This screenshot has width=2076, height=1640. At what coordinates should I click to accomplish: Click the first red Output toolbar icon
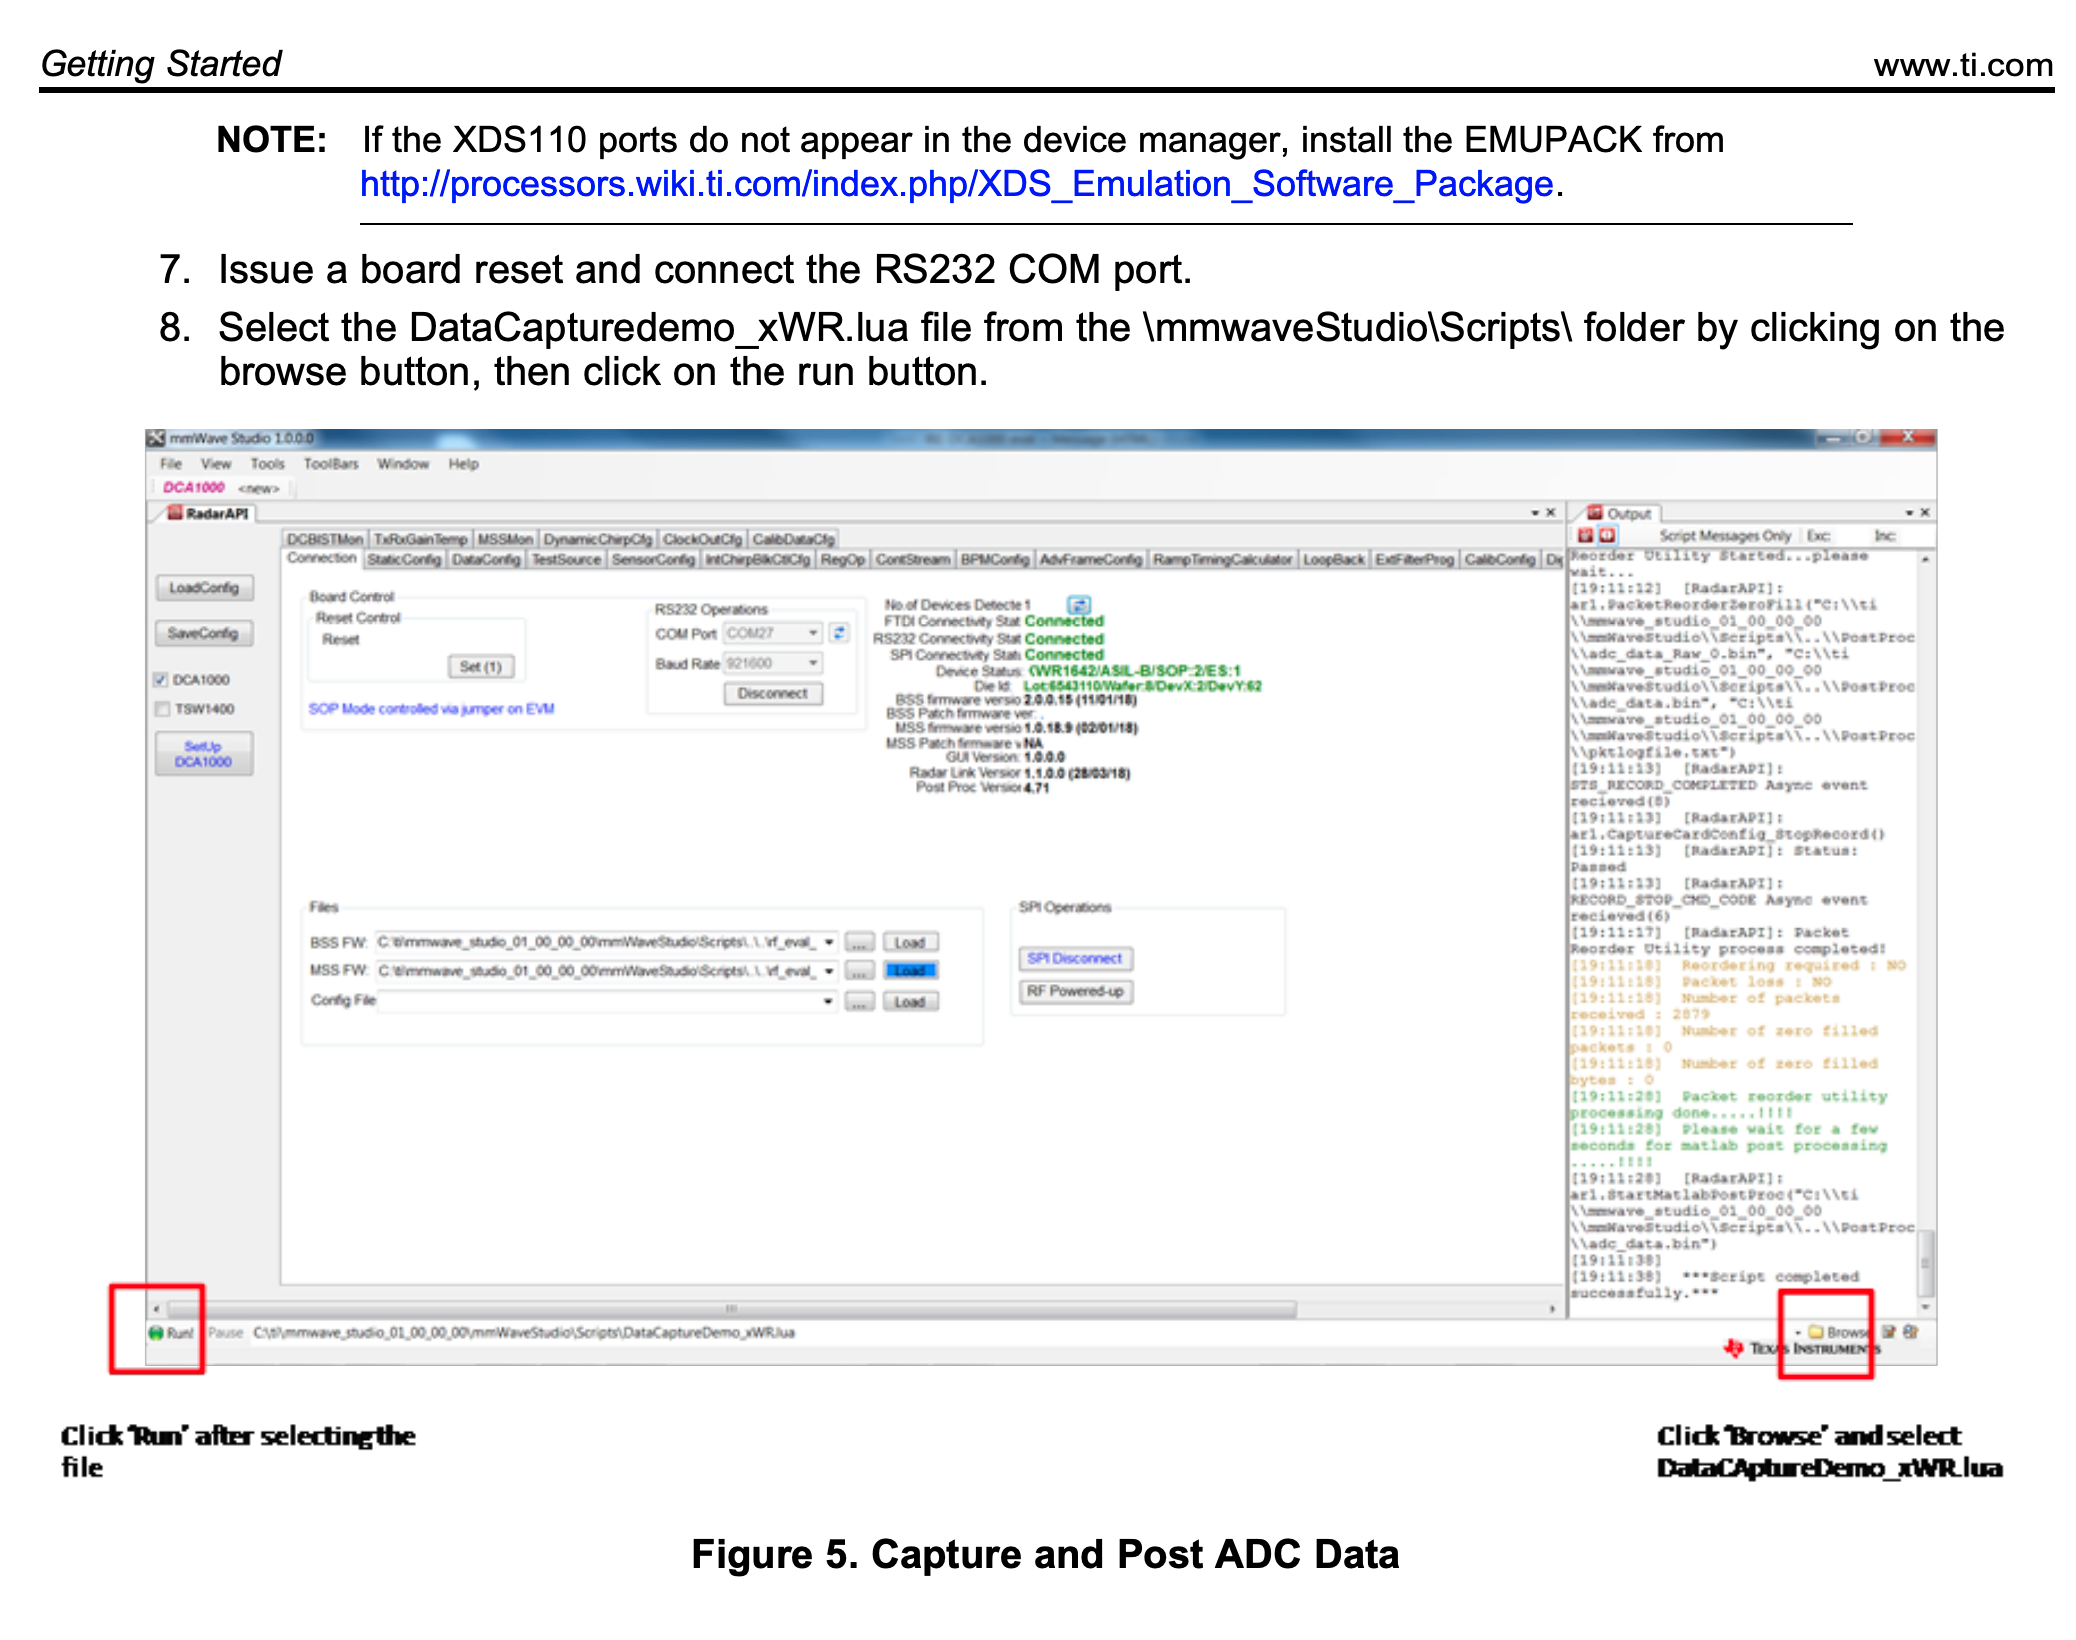[1585, 536]
